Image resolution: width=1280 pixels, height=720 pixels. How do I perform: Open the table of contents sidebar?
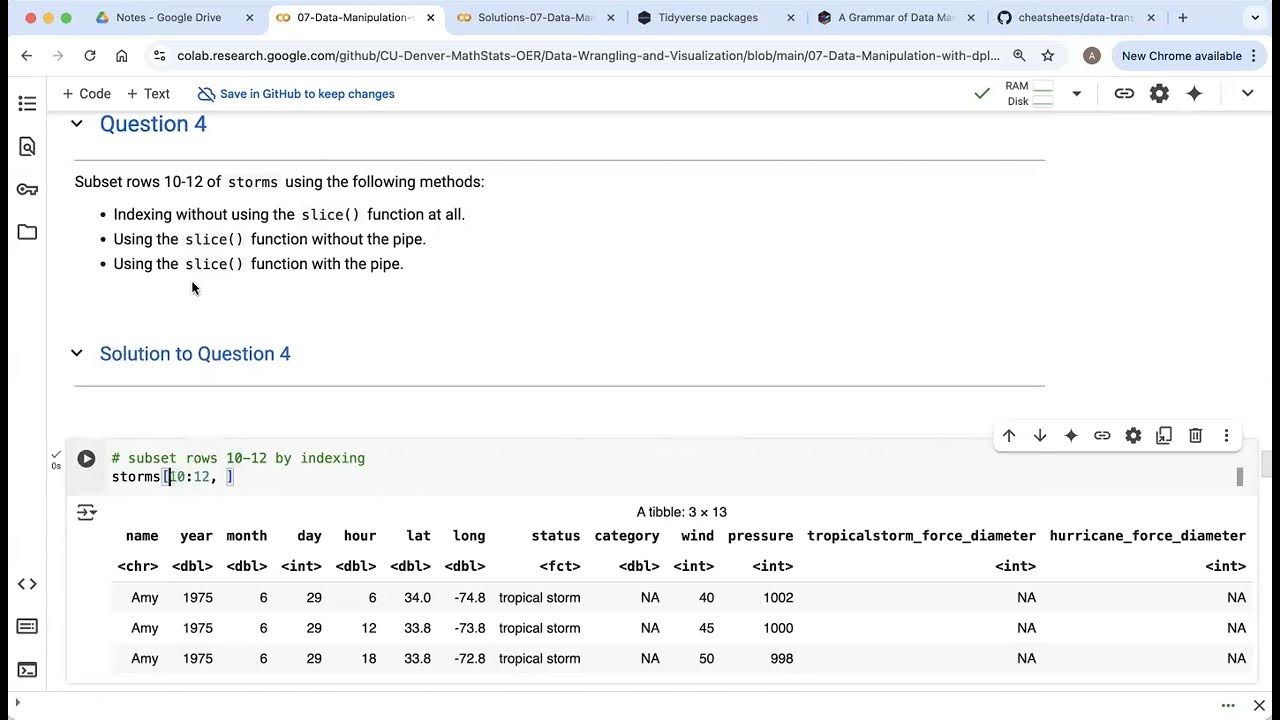27,103
